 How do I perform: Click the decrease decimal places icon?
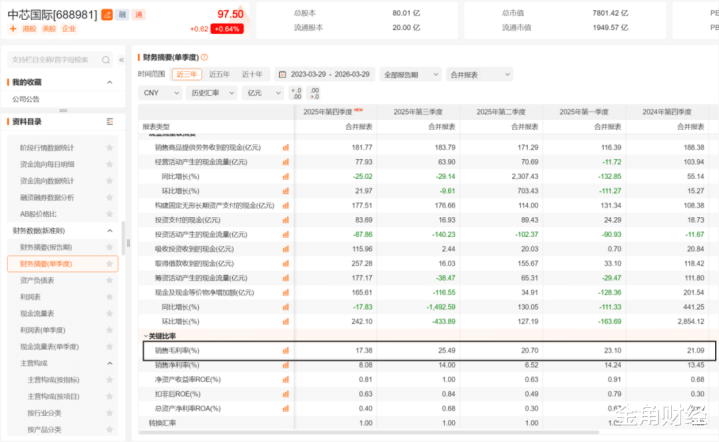[x=313, y=92]
